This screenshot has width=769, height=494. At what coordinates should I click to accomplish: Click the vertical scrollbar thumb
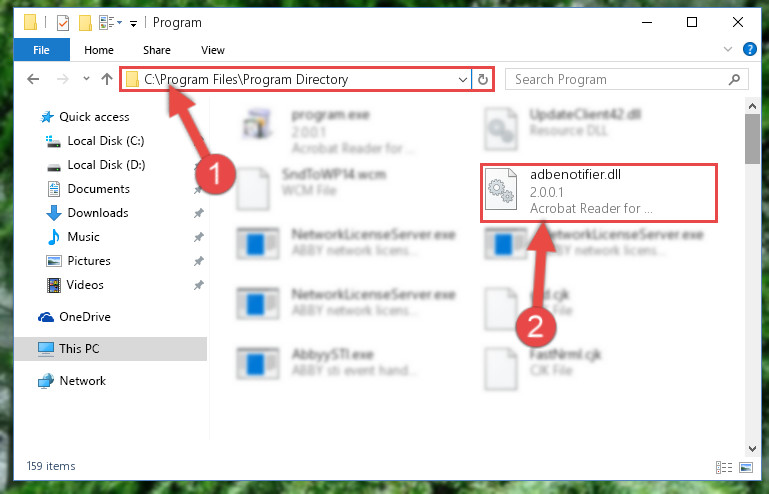click(x=752, y=139)
